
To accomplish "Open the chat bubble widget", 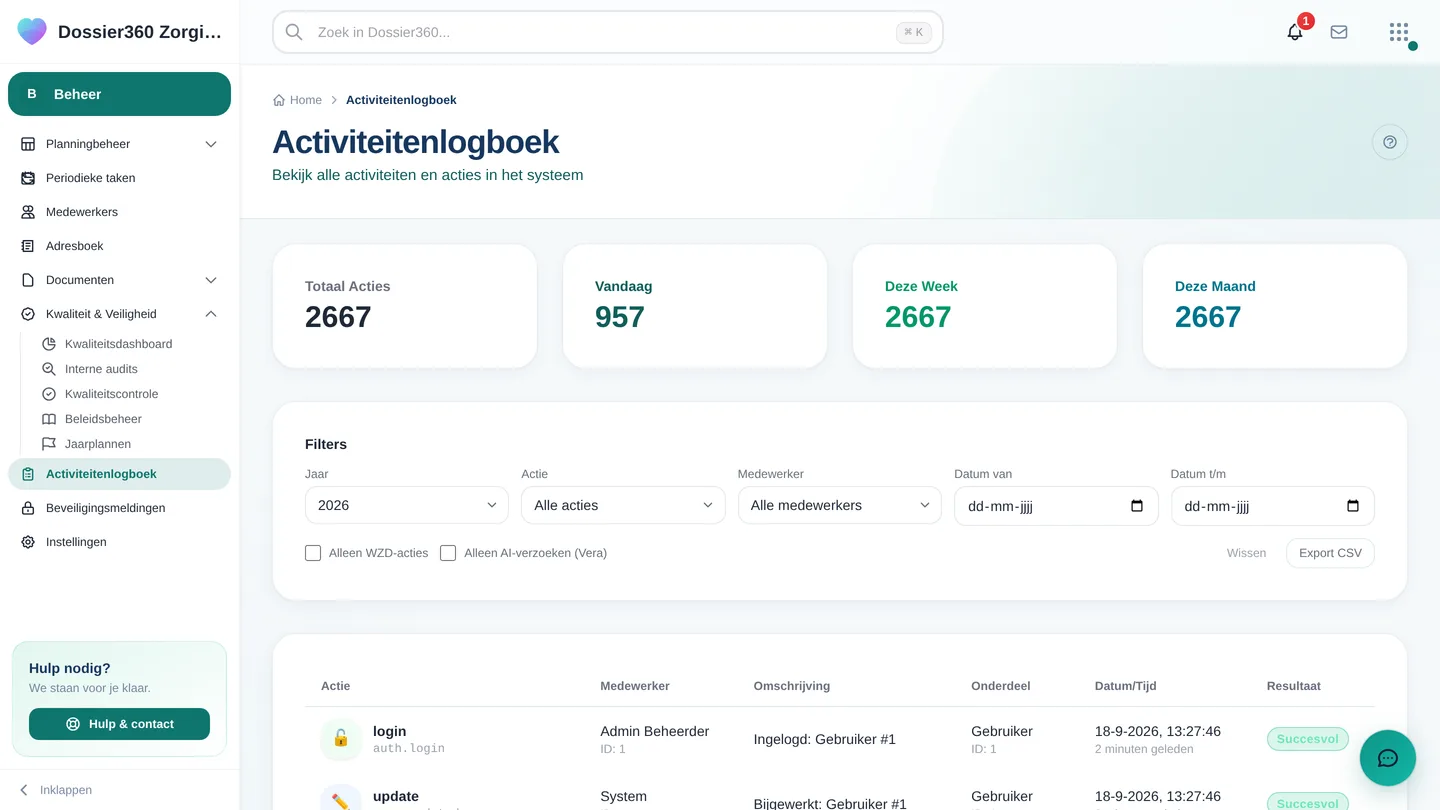I will (x=1388, y=758).
